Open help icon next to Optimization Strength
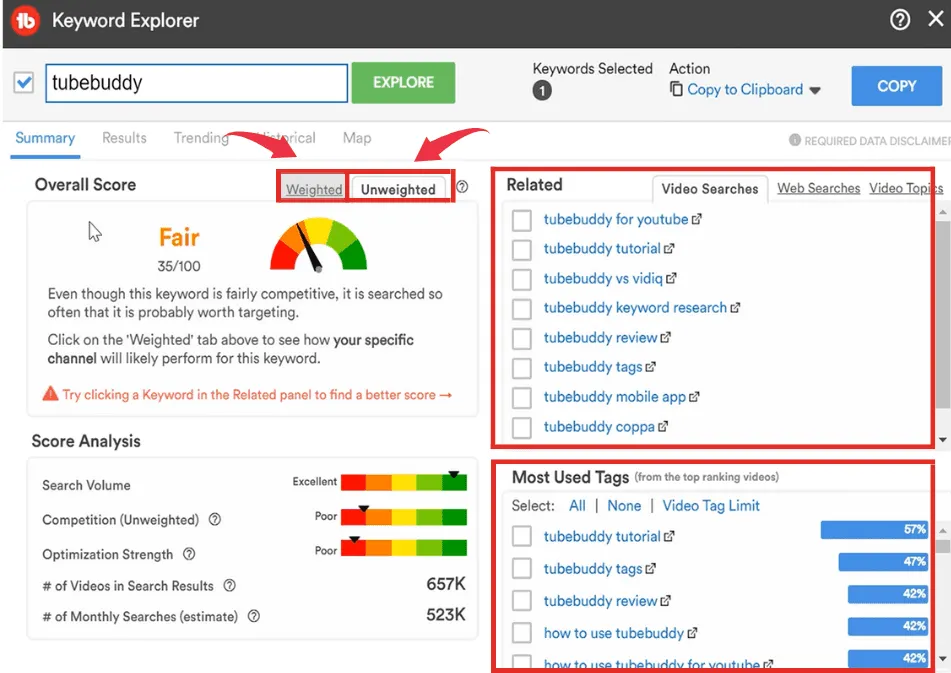The image size is (951, 673). tap(189, 554)
